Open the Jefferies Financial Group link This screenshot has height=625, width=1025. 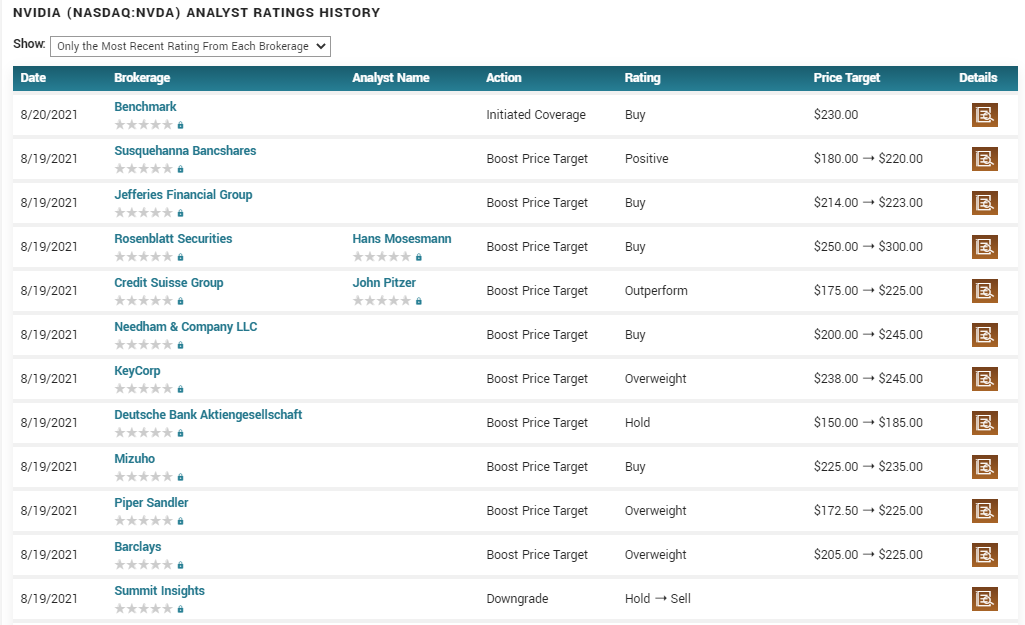pos(183,194)
